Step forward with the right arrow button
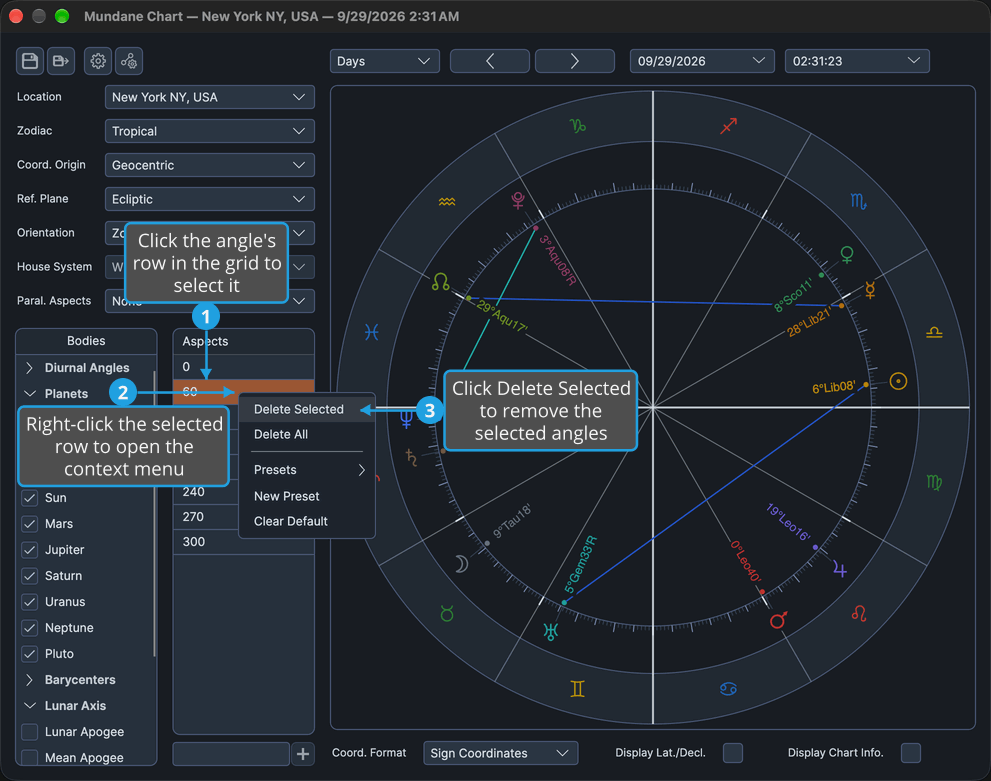The width and height of the screenshot is (991, 781). pyautogui.click(x=575, y=61)
